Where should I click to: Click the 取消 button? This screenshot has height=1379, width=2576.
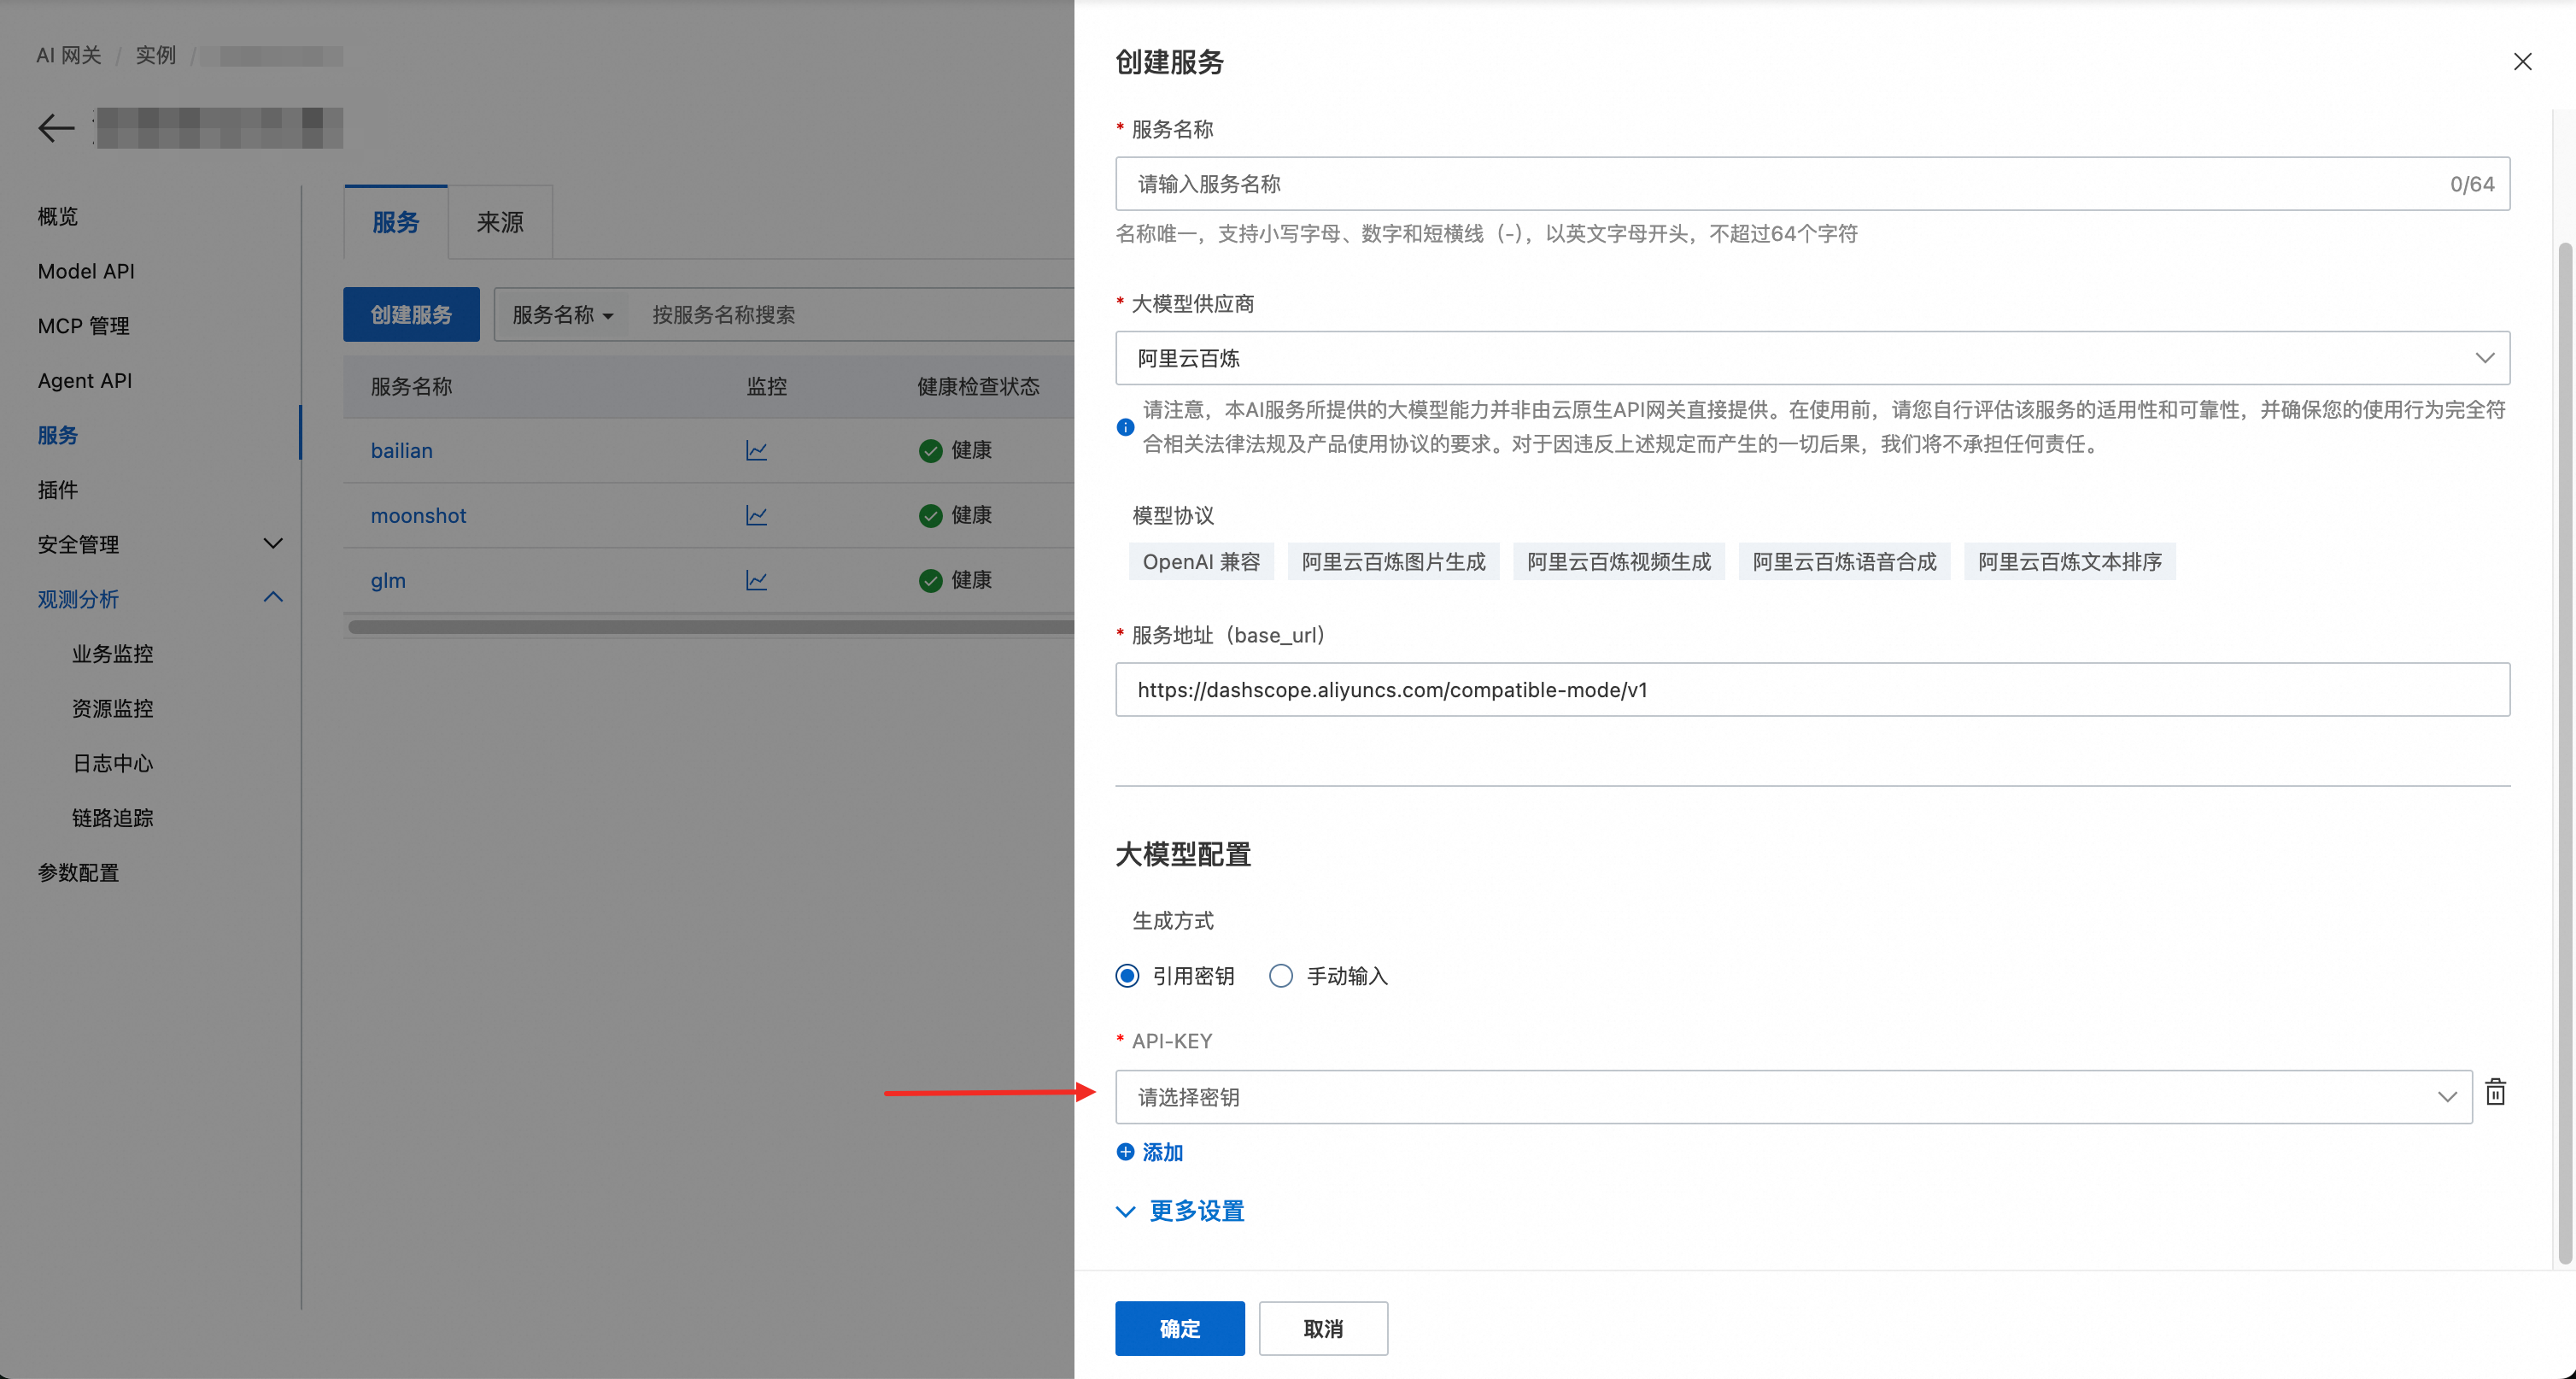[x=1322, y=1328]
